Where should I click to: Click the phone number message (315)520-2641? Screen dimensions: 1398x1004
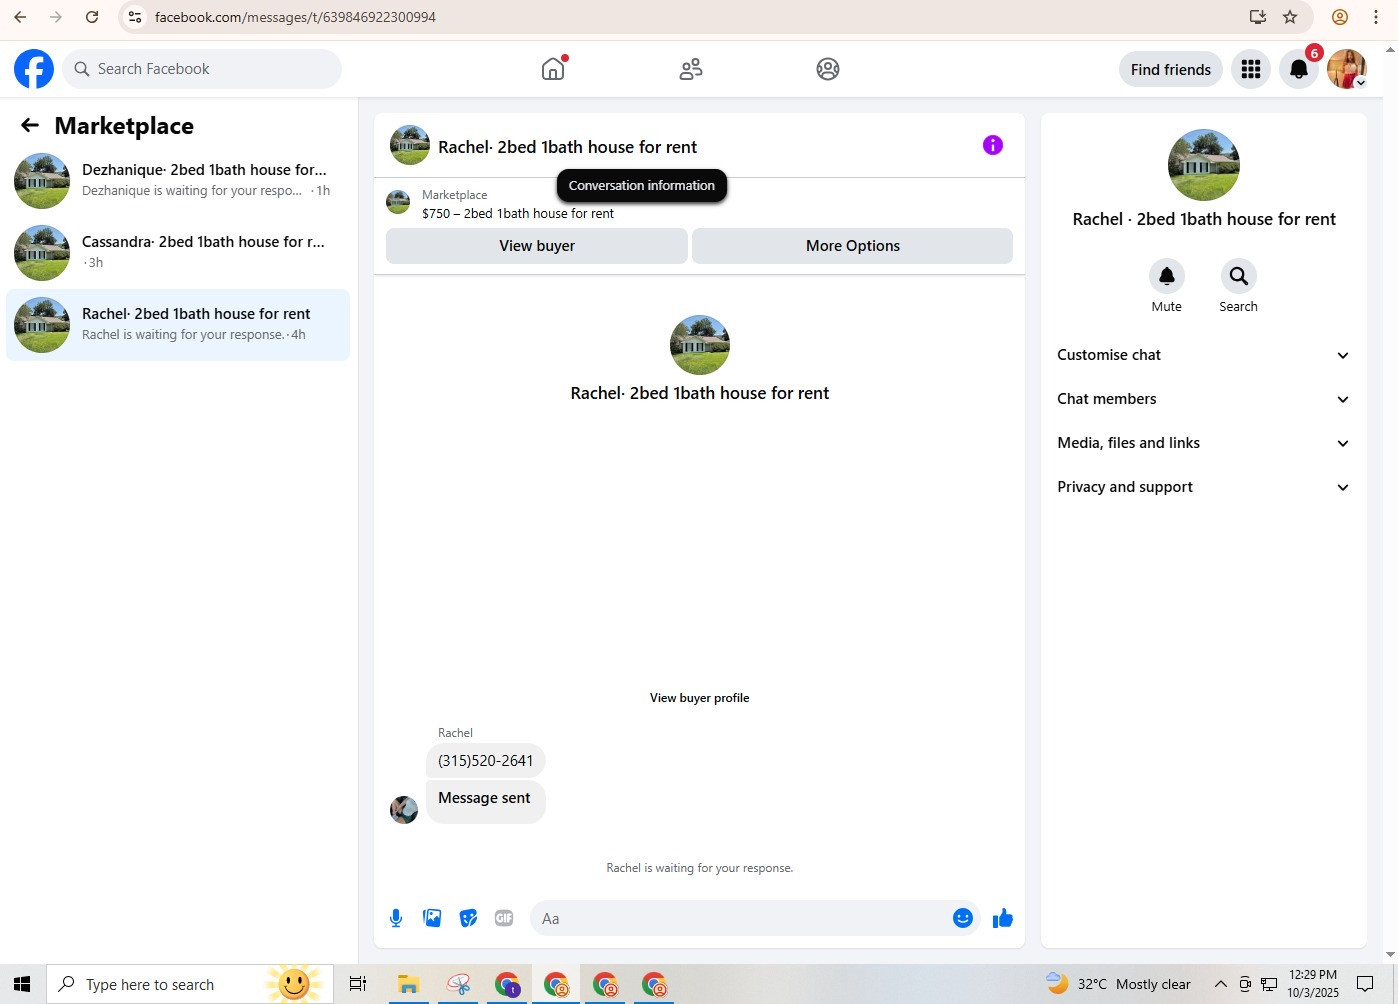pyautogui.click(x=486, y=761)
